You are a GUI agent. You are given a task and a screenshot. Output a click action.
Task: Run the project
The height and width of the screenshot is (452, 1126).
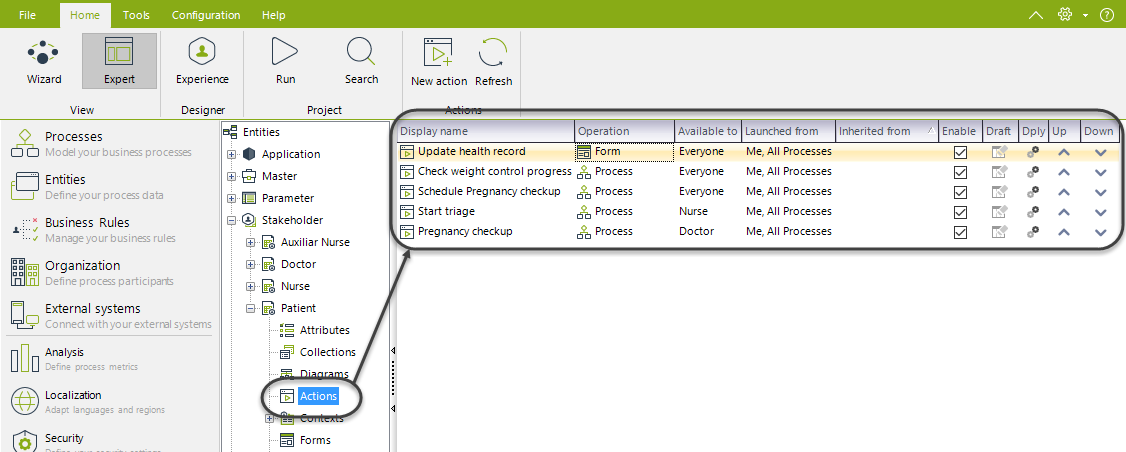[285, 62]
